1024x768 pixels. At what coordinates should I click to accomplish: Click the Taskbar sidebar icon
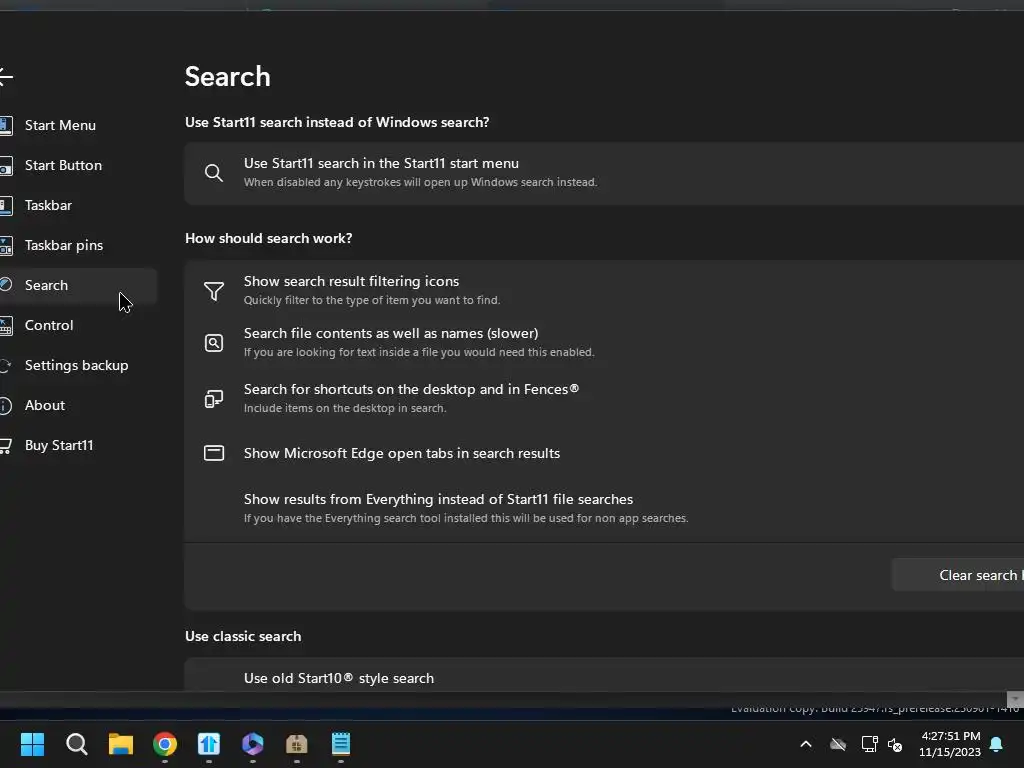point(6,206)
